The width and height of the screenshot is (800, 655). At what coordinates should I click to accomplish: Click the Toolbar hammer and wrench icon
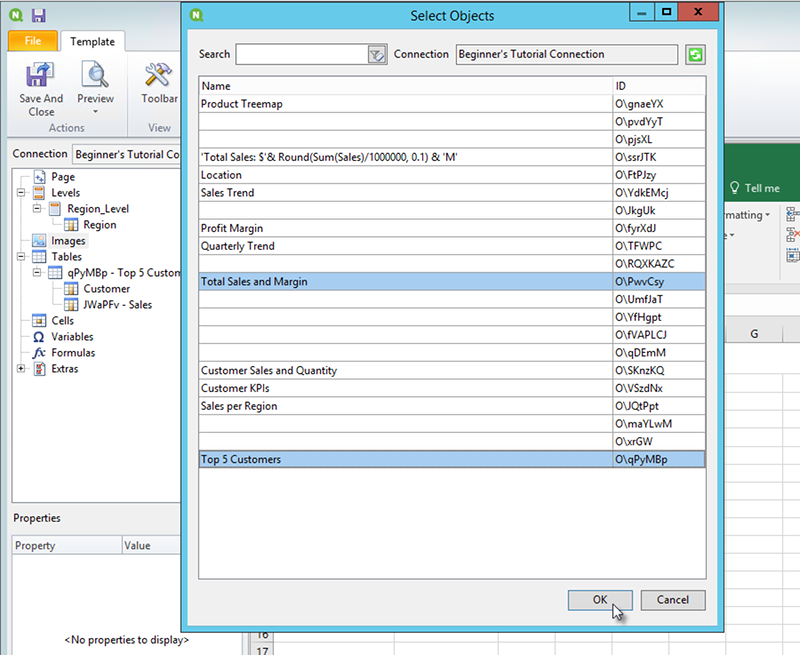158,76
